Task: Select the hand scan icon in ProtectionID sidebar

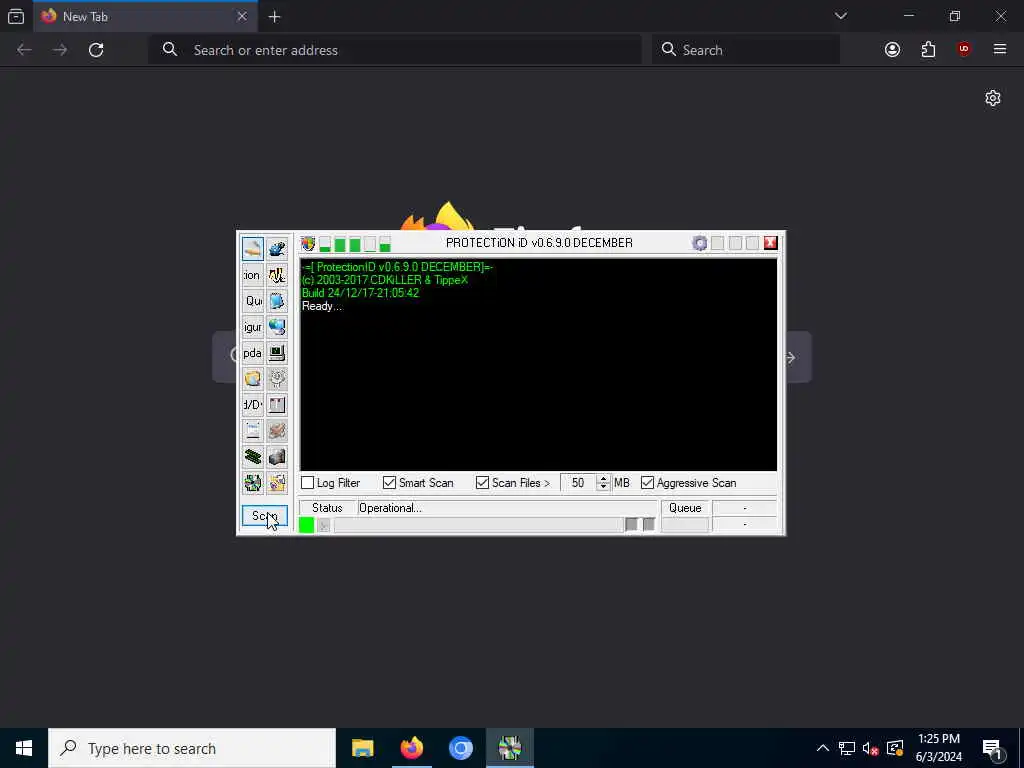Action: [253, 249]
